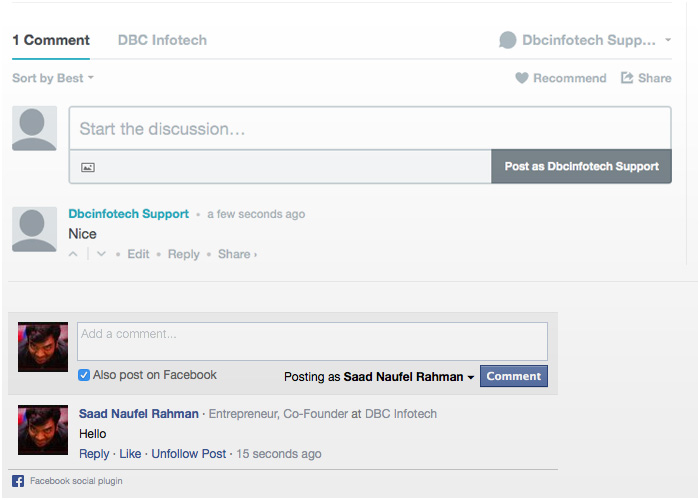Click Saad Naufel Rahman's profile photo by Hello

(43, 430)
